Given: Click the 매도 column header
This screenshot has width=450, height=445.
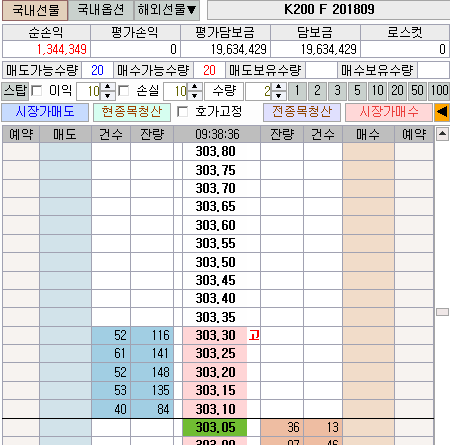Looking at the screenshot, I should click(65, 134).
